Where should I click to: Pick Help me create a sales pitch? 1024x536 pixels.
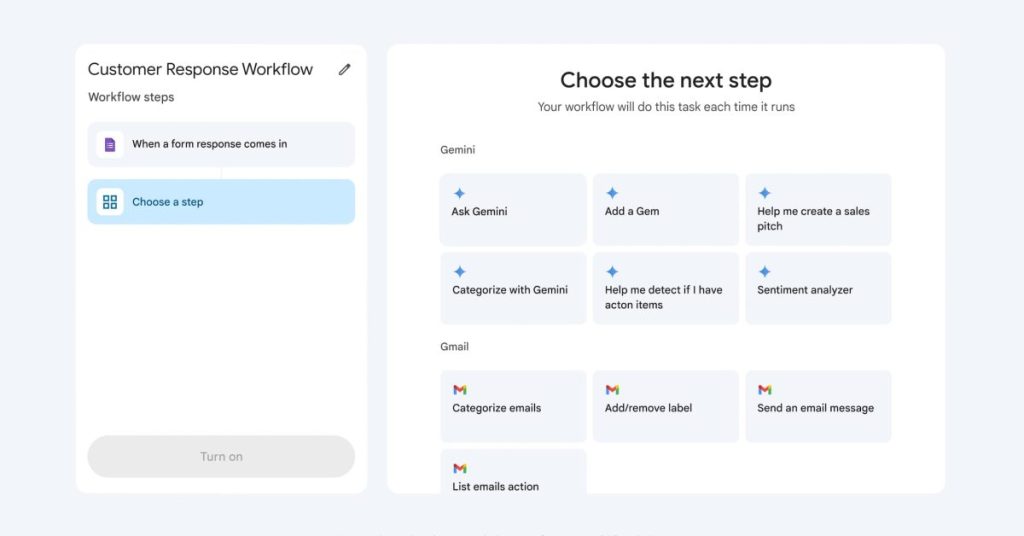tap(818, 210)
